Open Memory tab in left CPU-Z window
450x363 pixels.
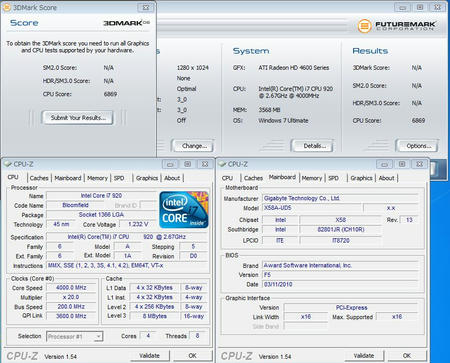(97, 178)
